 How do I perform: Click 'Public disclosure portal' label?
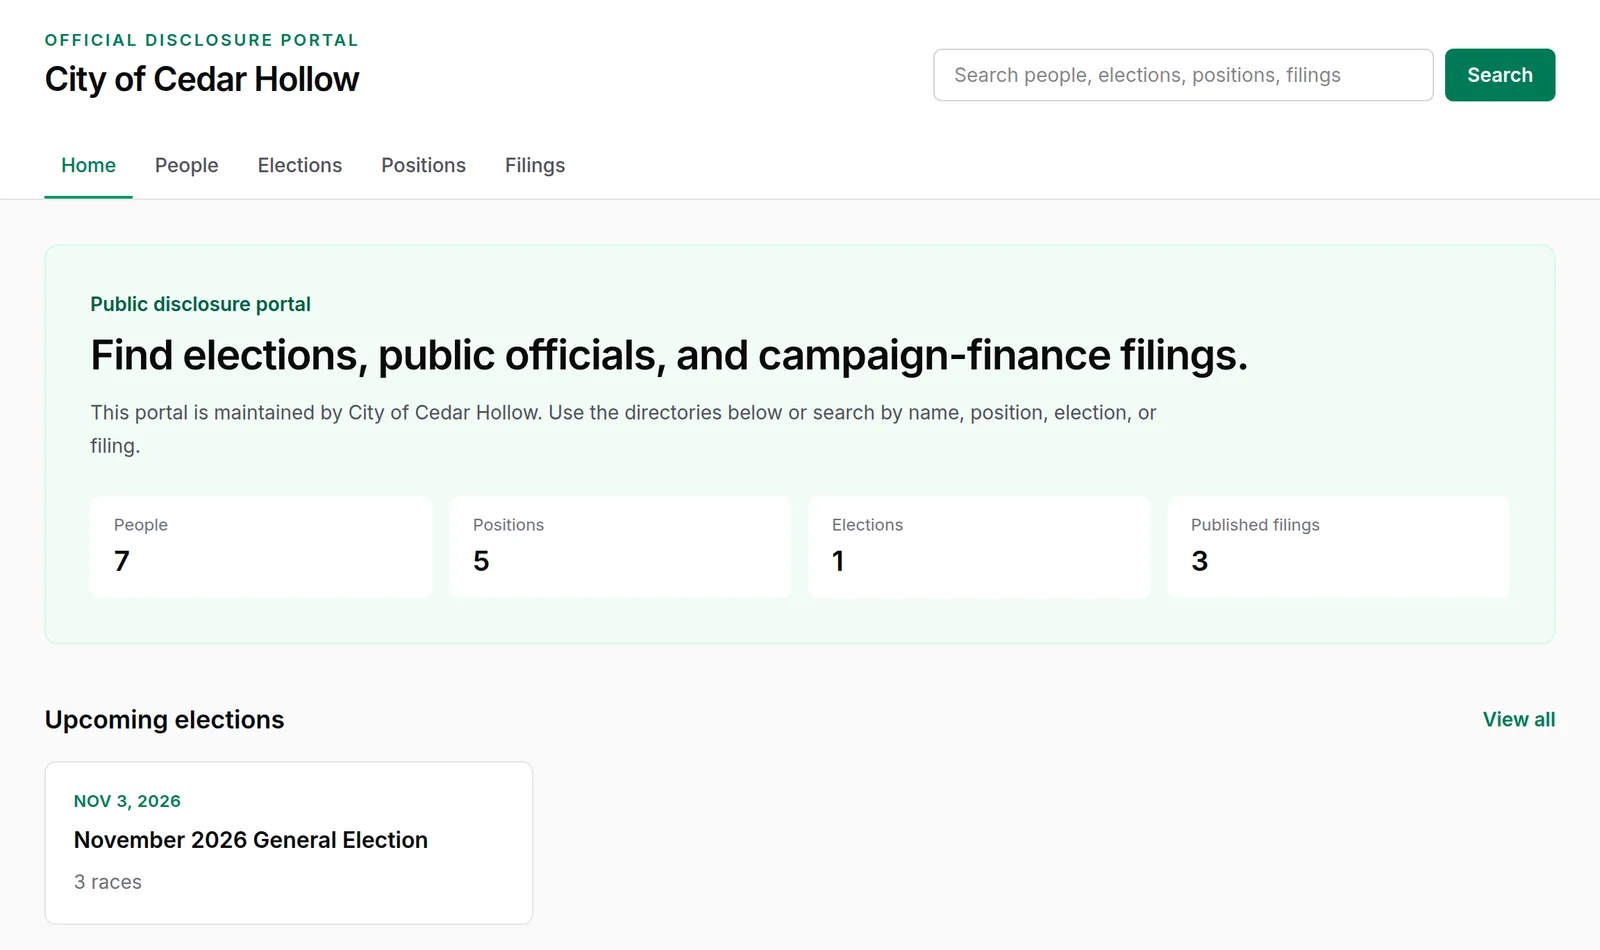coord(200,304)
